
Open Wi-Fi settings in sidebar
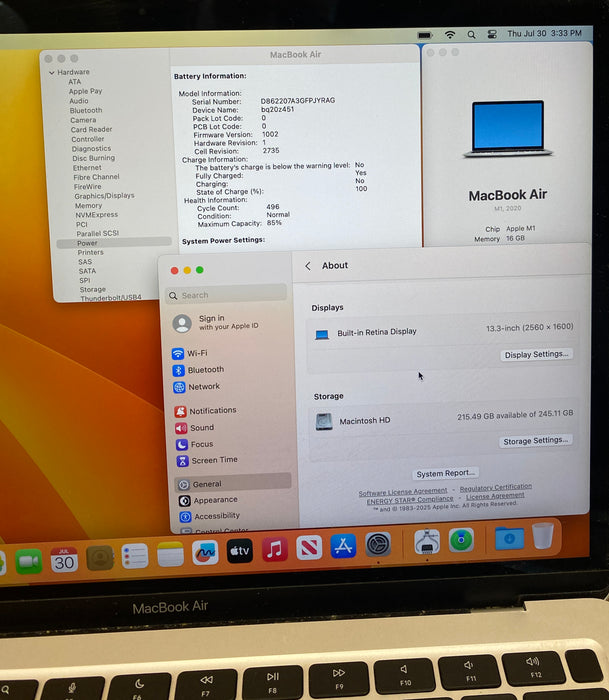pos(190,353)
